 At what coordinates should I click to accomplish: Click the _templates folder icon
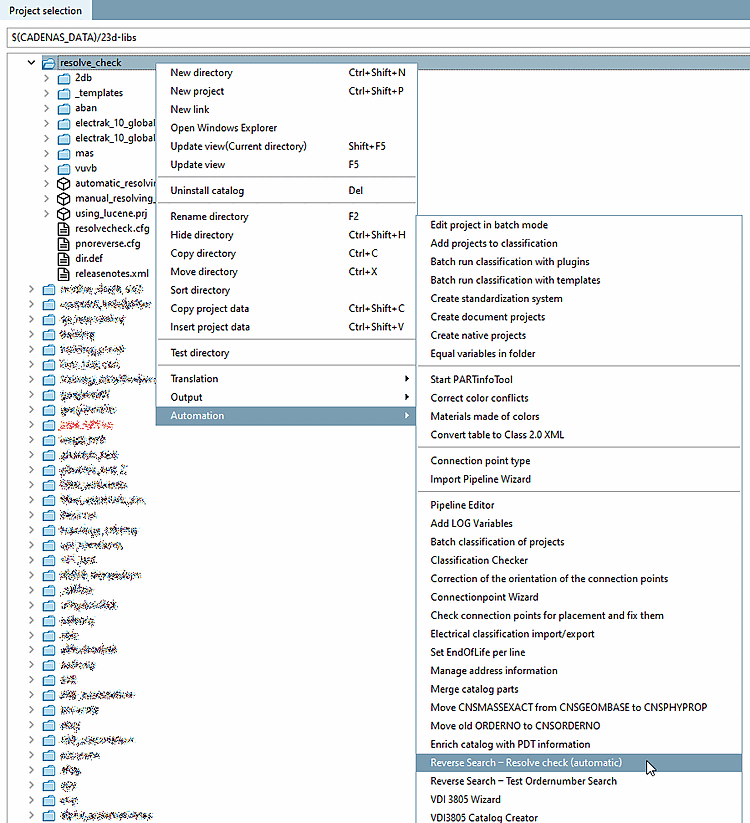tap(64, 93)
